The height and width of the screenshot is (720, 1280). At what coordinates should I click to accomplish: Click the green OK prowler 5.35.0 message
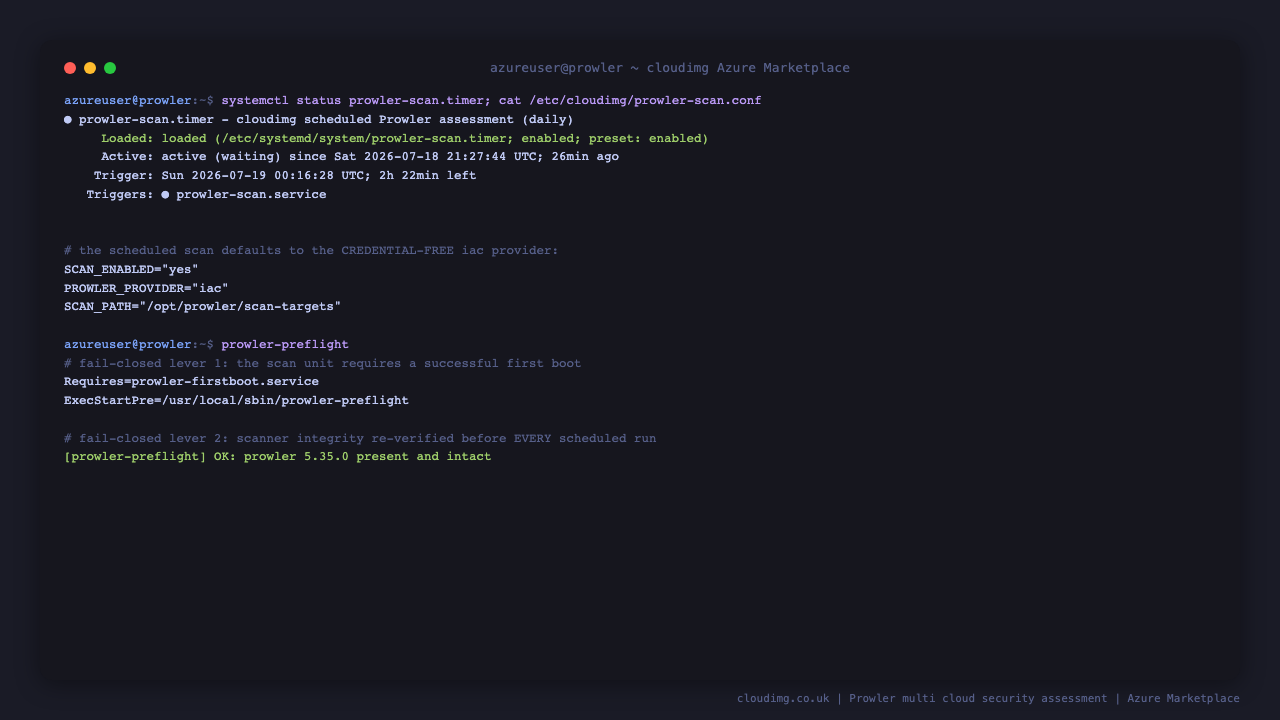[278, 457]
